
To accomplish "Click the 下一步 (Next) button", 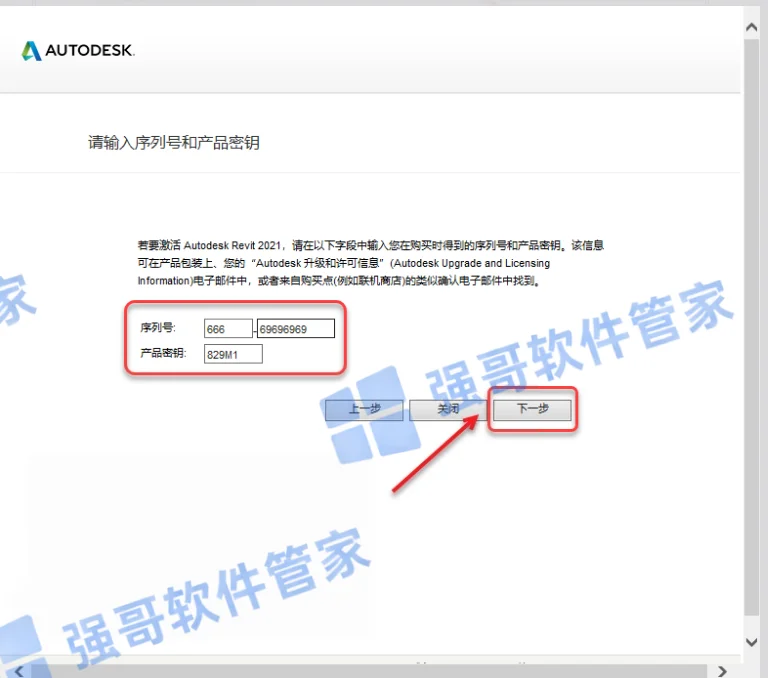I will (532, 410).
